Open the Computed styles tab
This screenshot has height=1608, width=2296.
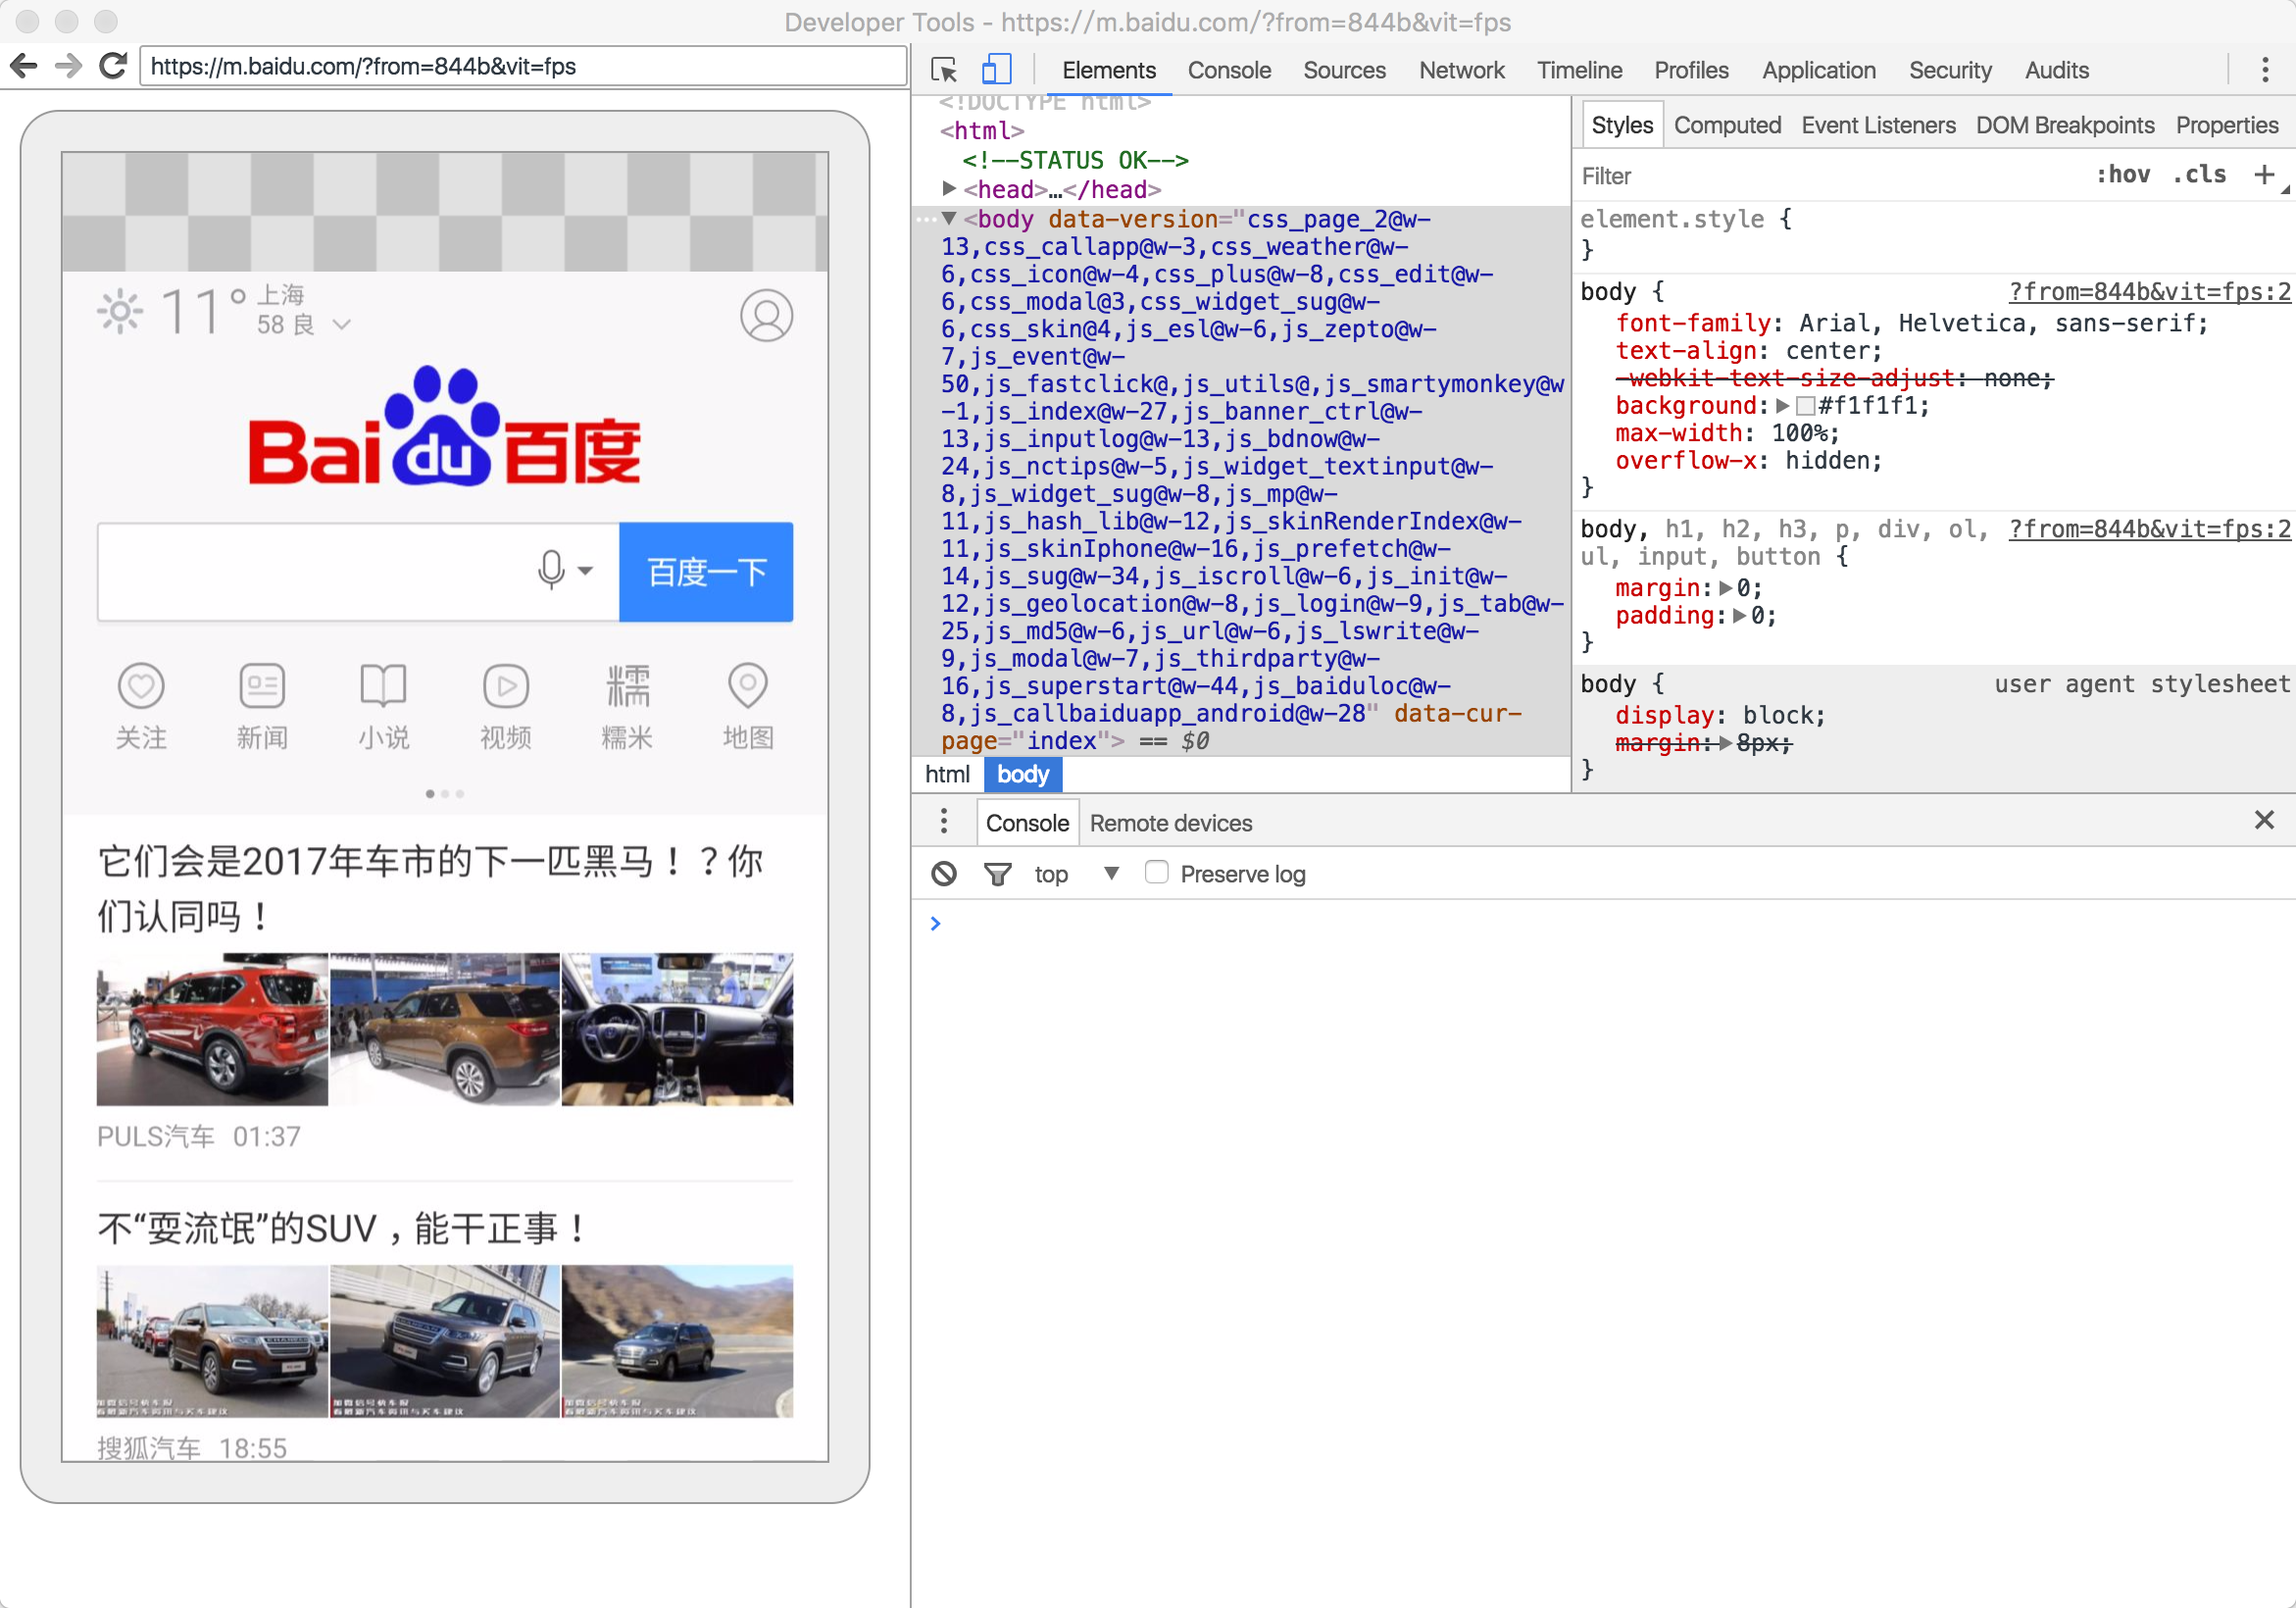(x=1727, y=125)
